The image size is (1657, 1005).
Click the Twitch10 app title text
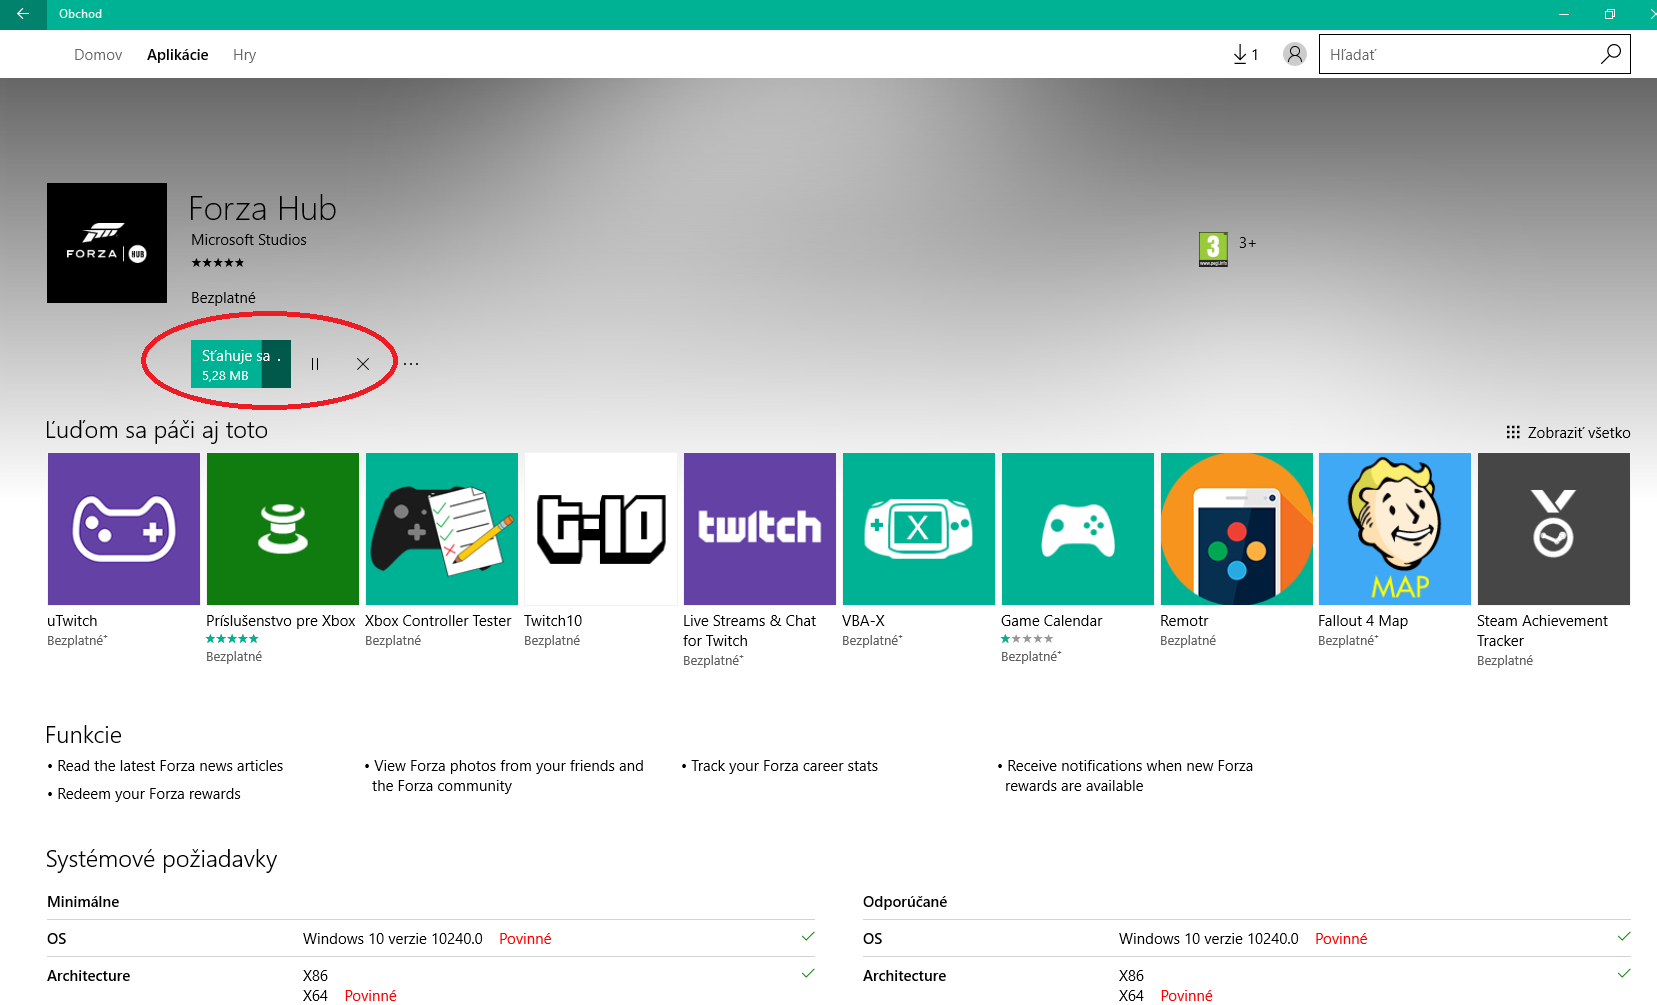(x=553, y=621)
